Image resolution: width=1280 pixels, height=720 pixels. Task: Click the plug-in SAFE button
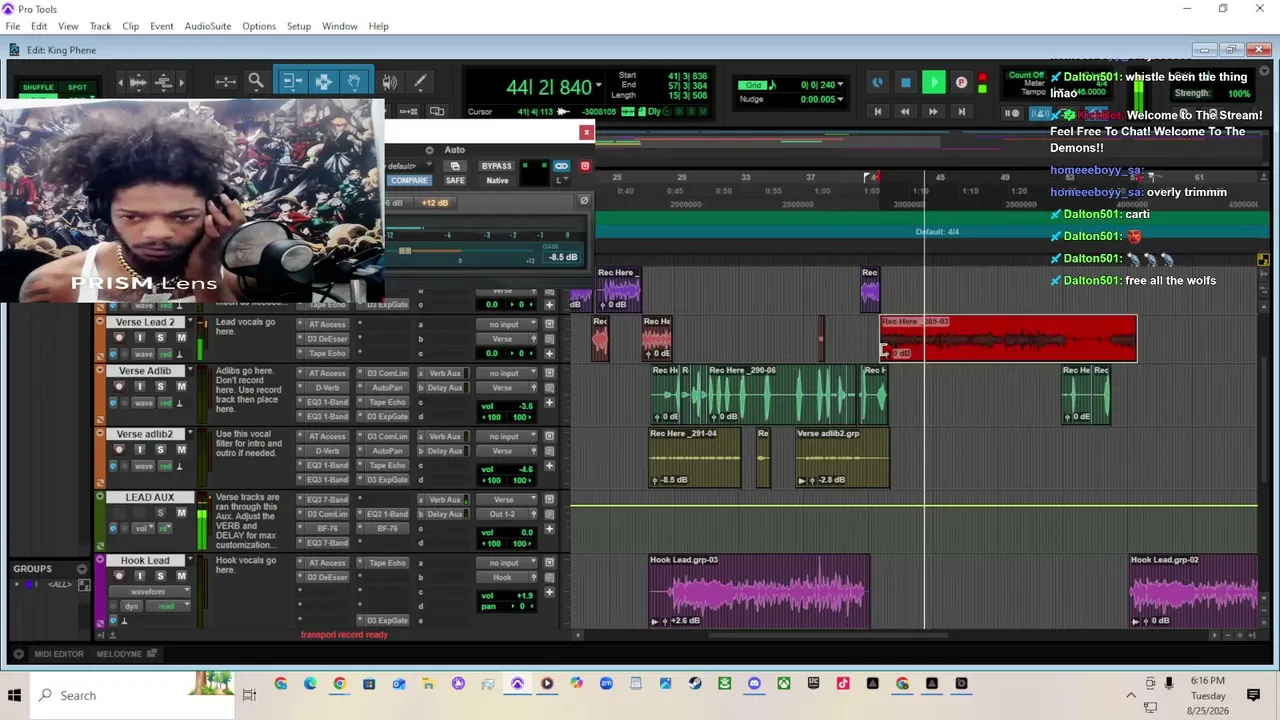tap(455, 180)
